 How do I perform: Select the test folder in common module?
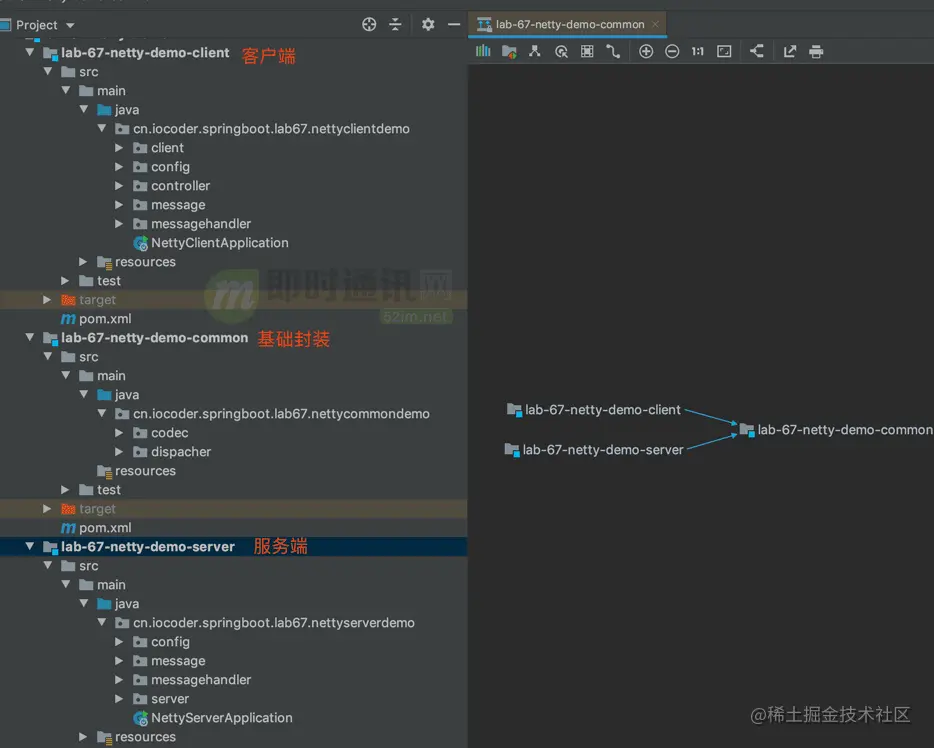108,490
